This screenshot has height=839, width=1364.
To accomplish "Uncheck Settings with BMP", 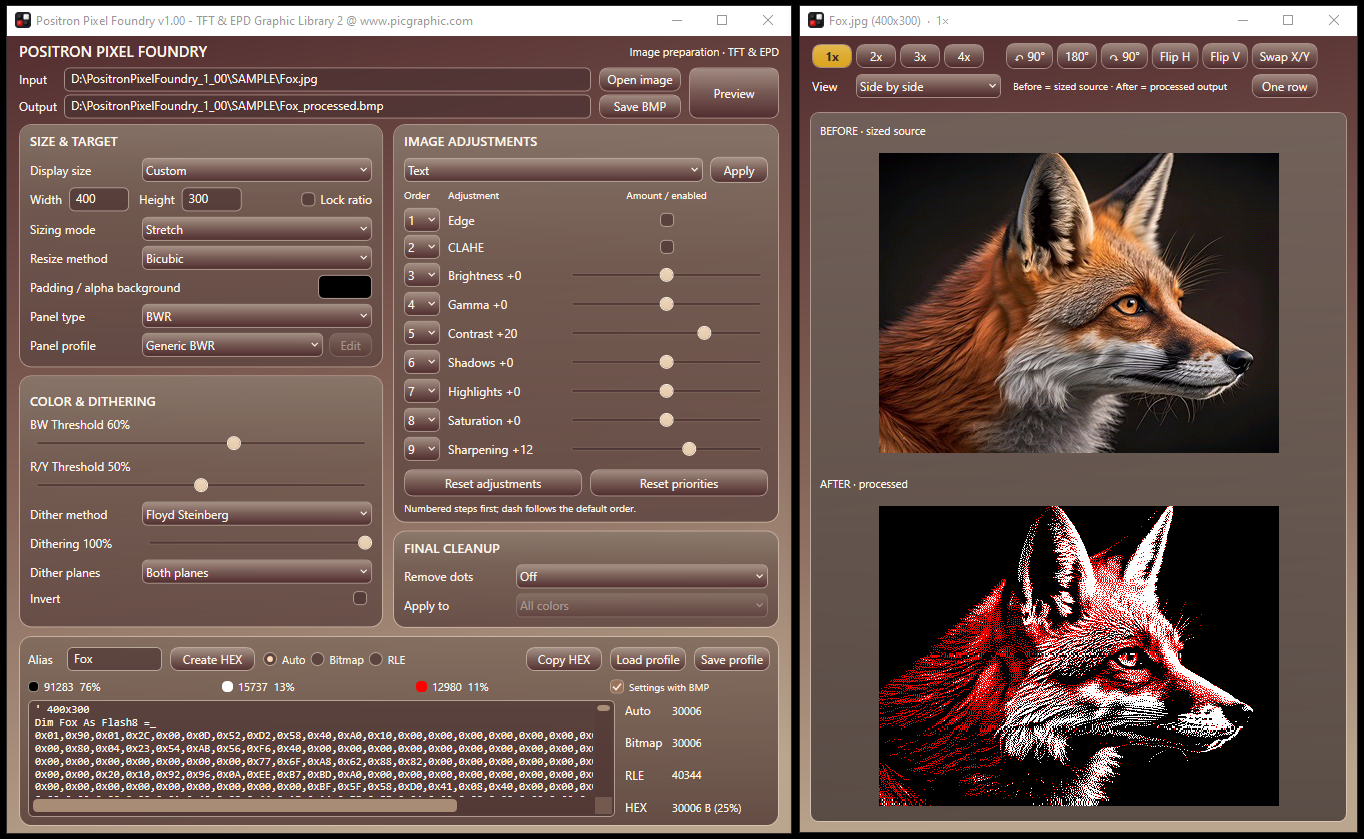I will 617,687.
